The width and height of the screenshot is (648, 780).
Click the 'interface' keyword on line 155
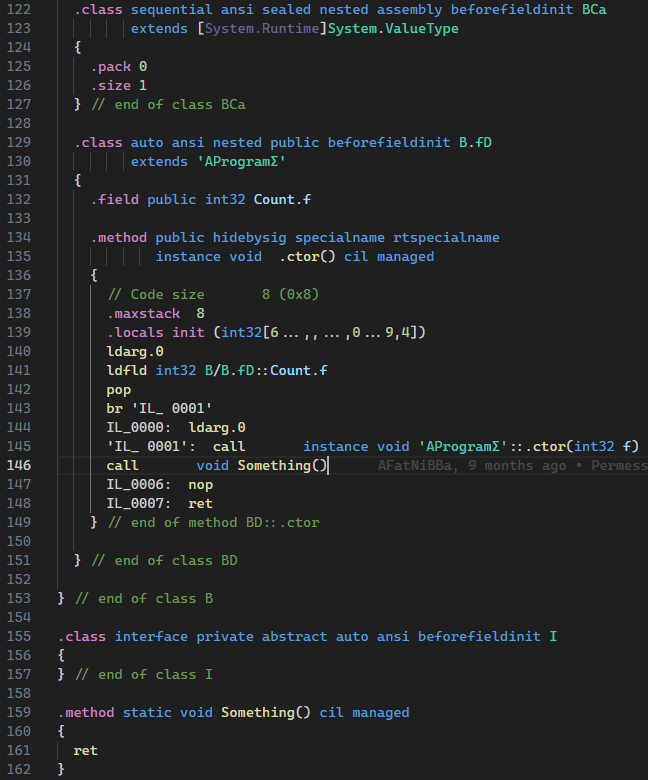tap(151, 637)
